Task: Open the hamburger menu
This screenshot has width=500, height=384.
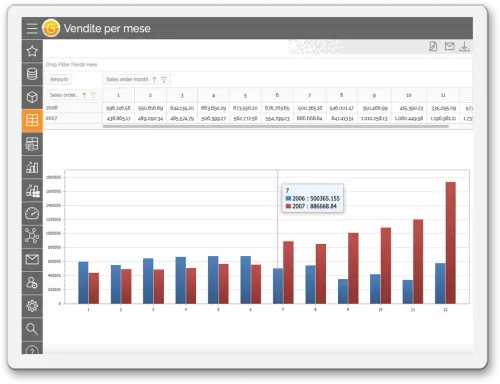Action: coord(32,28)
